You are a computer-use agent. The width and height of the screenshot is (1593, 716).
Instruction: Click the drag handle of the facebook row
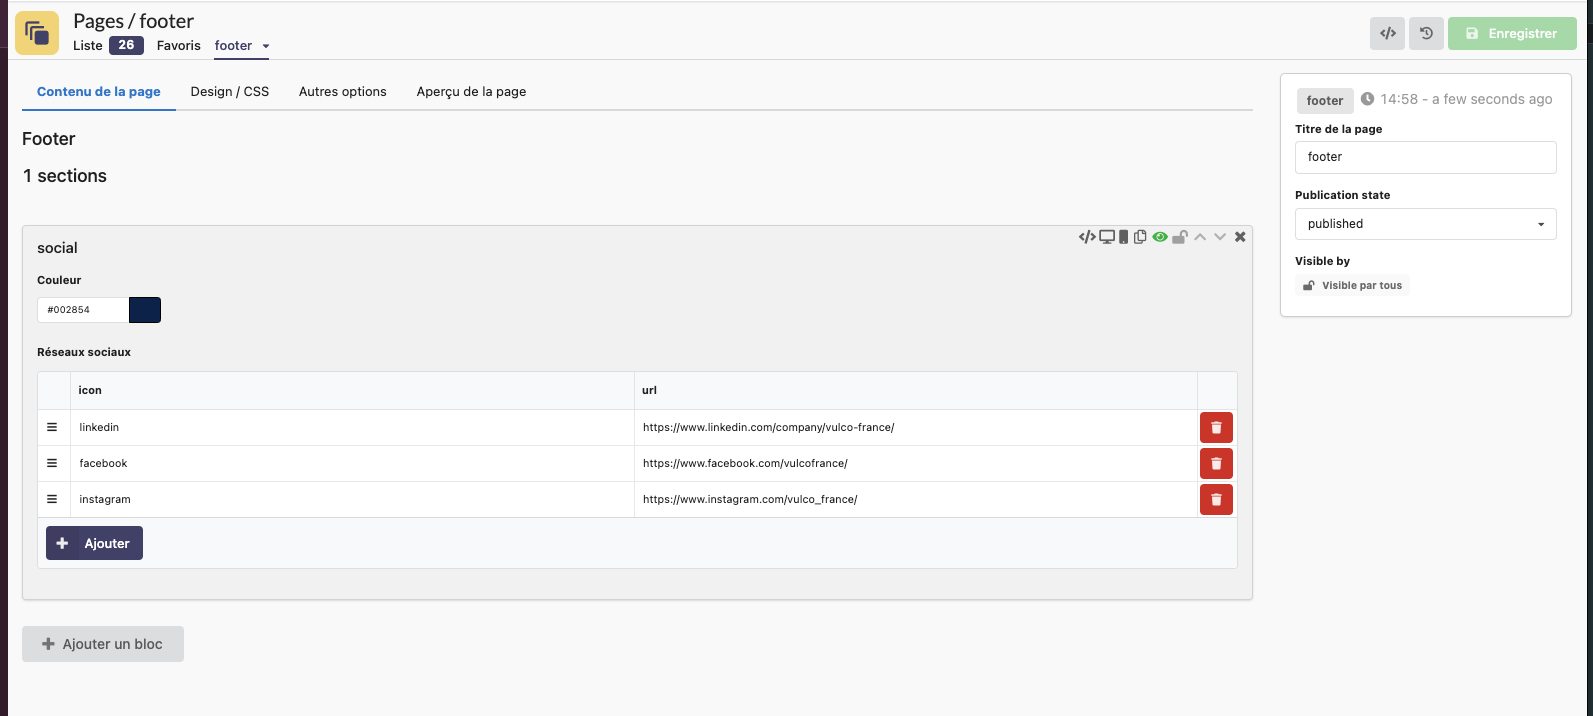[x=52, y=463]
